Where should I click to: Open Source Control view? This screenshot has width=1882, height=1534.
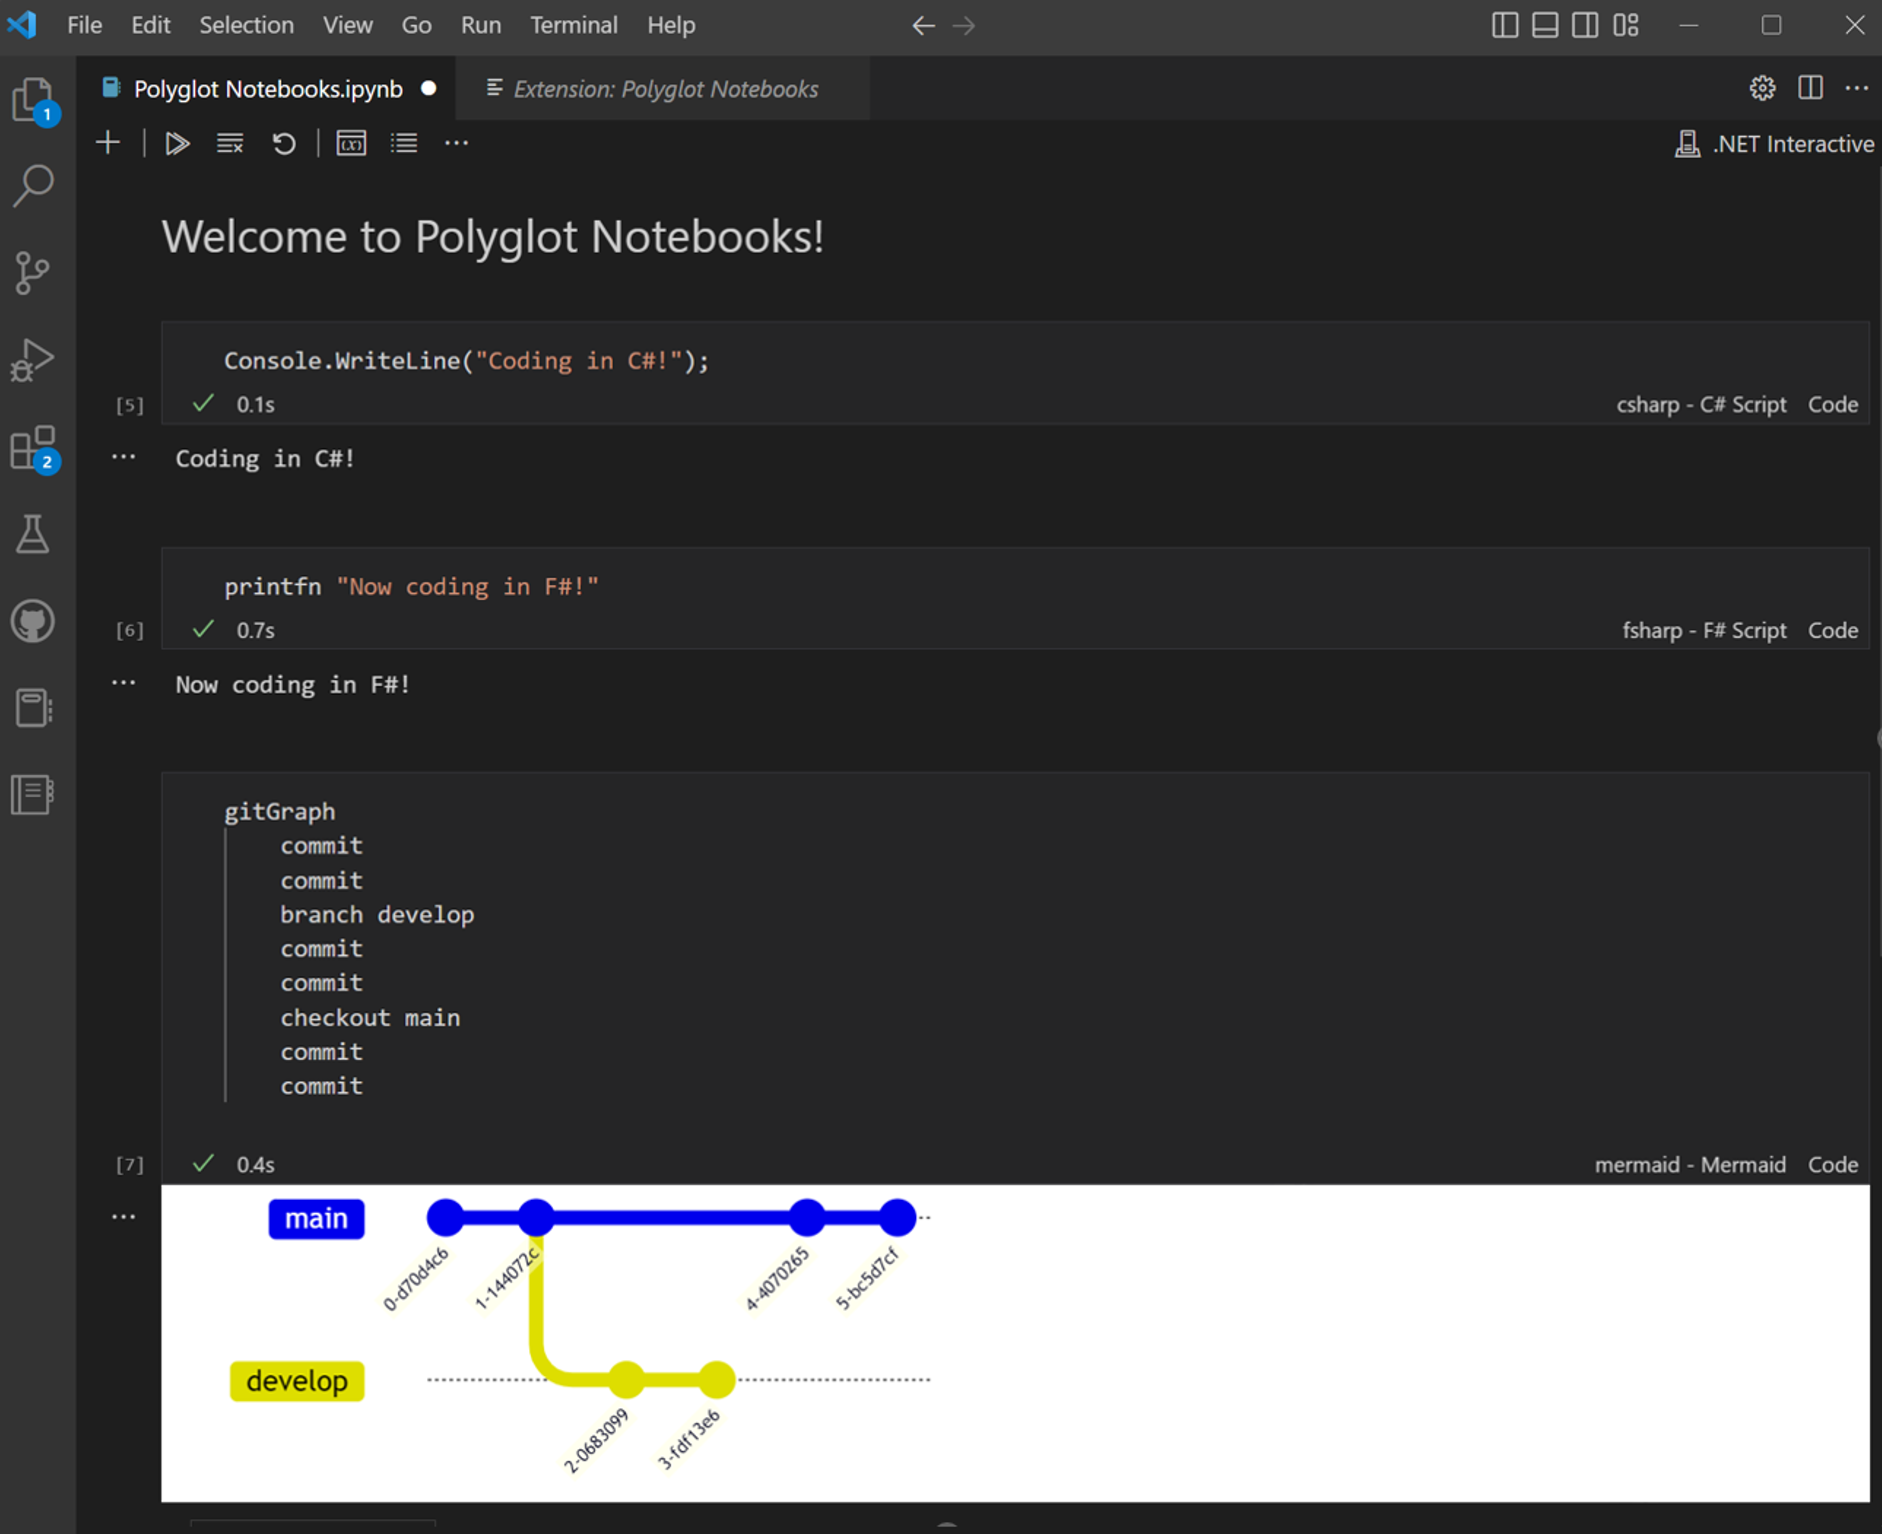[x=33, y=273]
